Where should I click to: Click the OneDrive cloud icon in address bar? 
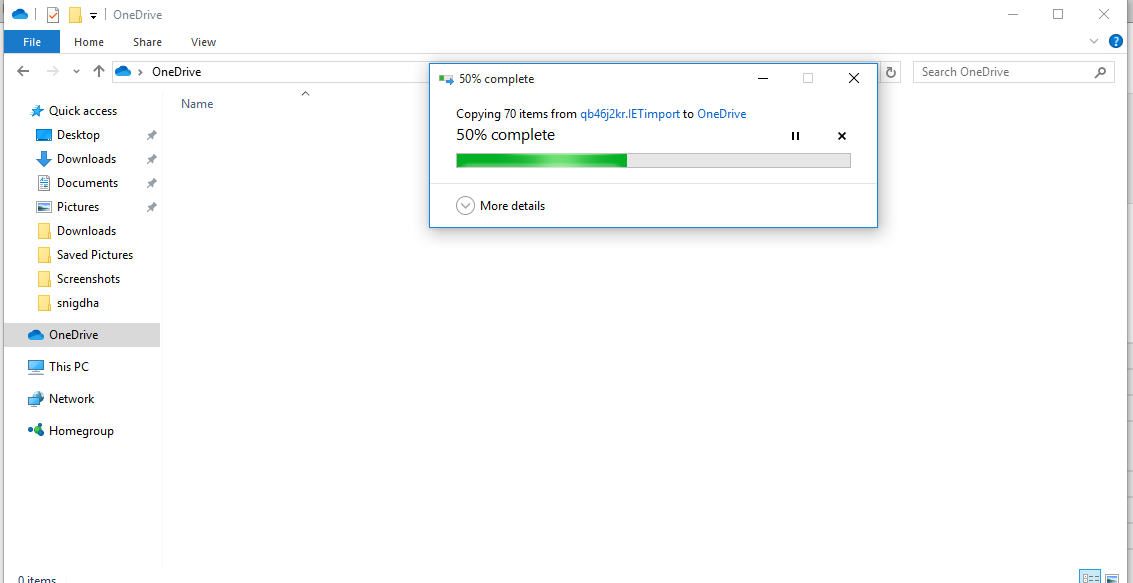pos(123,72)
